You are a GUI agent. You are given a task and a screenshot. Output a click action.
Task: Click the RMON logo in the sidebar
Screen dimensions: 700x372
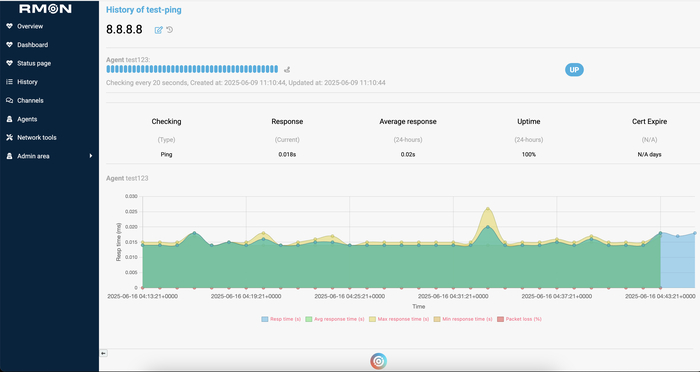(x=45, y=8)
